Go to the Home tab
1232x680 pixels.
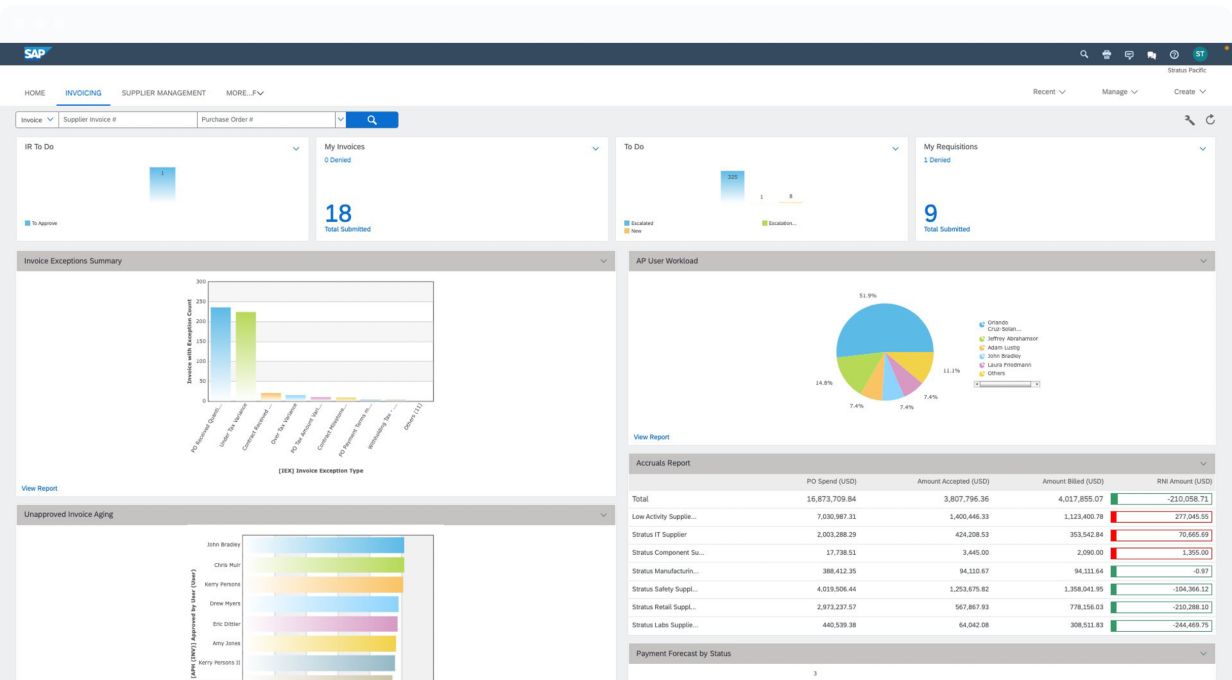pos(35,92)
